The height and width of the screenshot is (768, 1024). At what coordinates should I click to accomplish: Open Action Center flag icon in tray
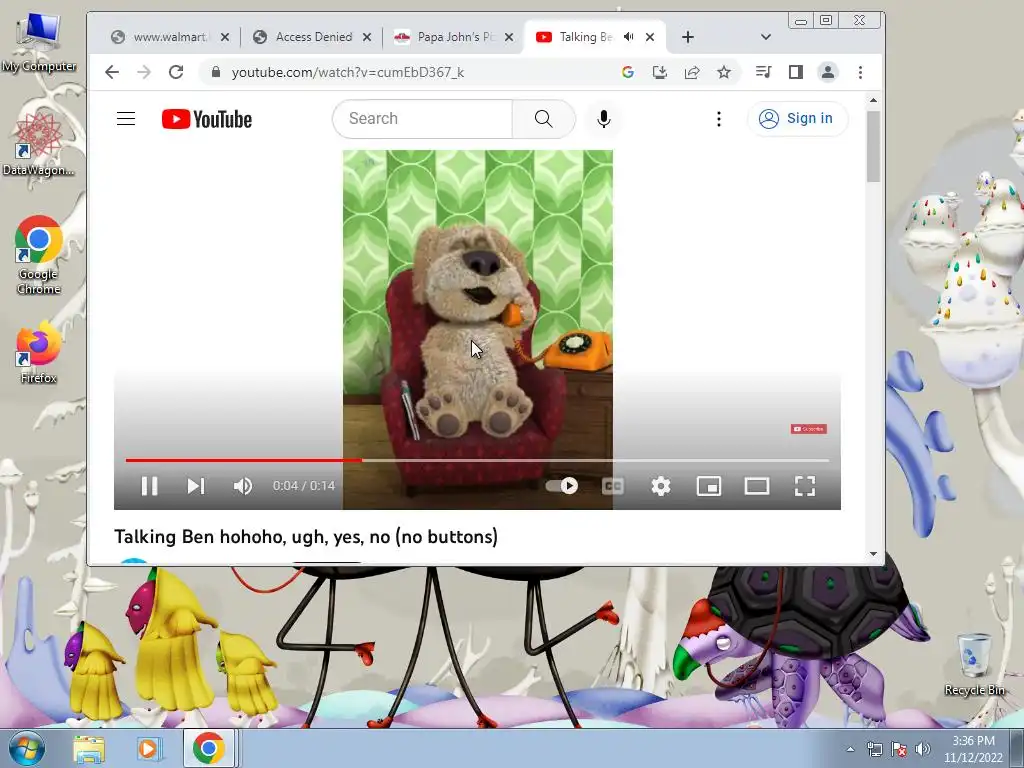[899, 749]
